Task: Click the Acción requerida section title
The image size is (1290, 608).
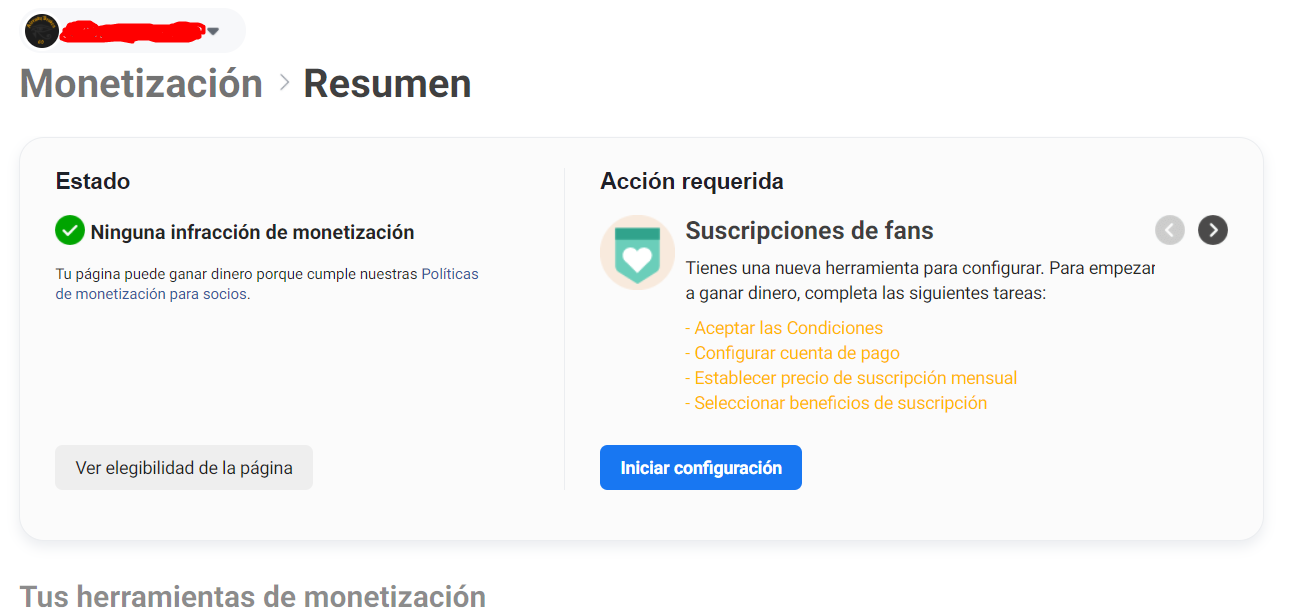Action: [x=692, y=181]
